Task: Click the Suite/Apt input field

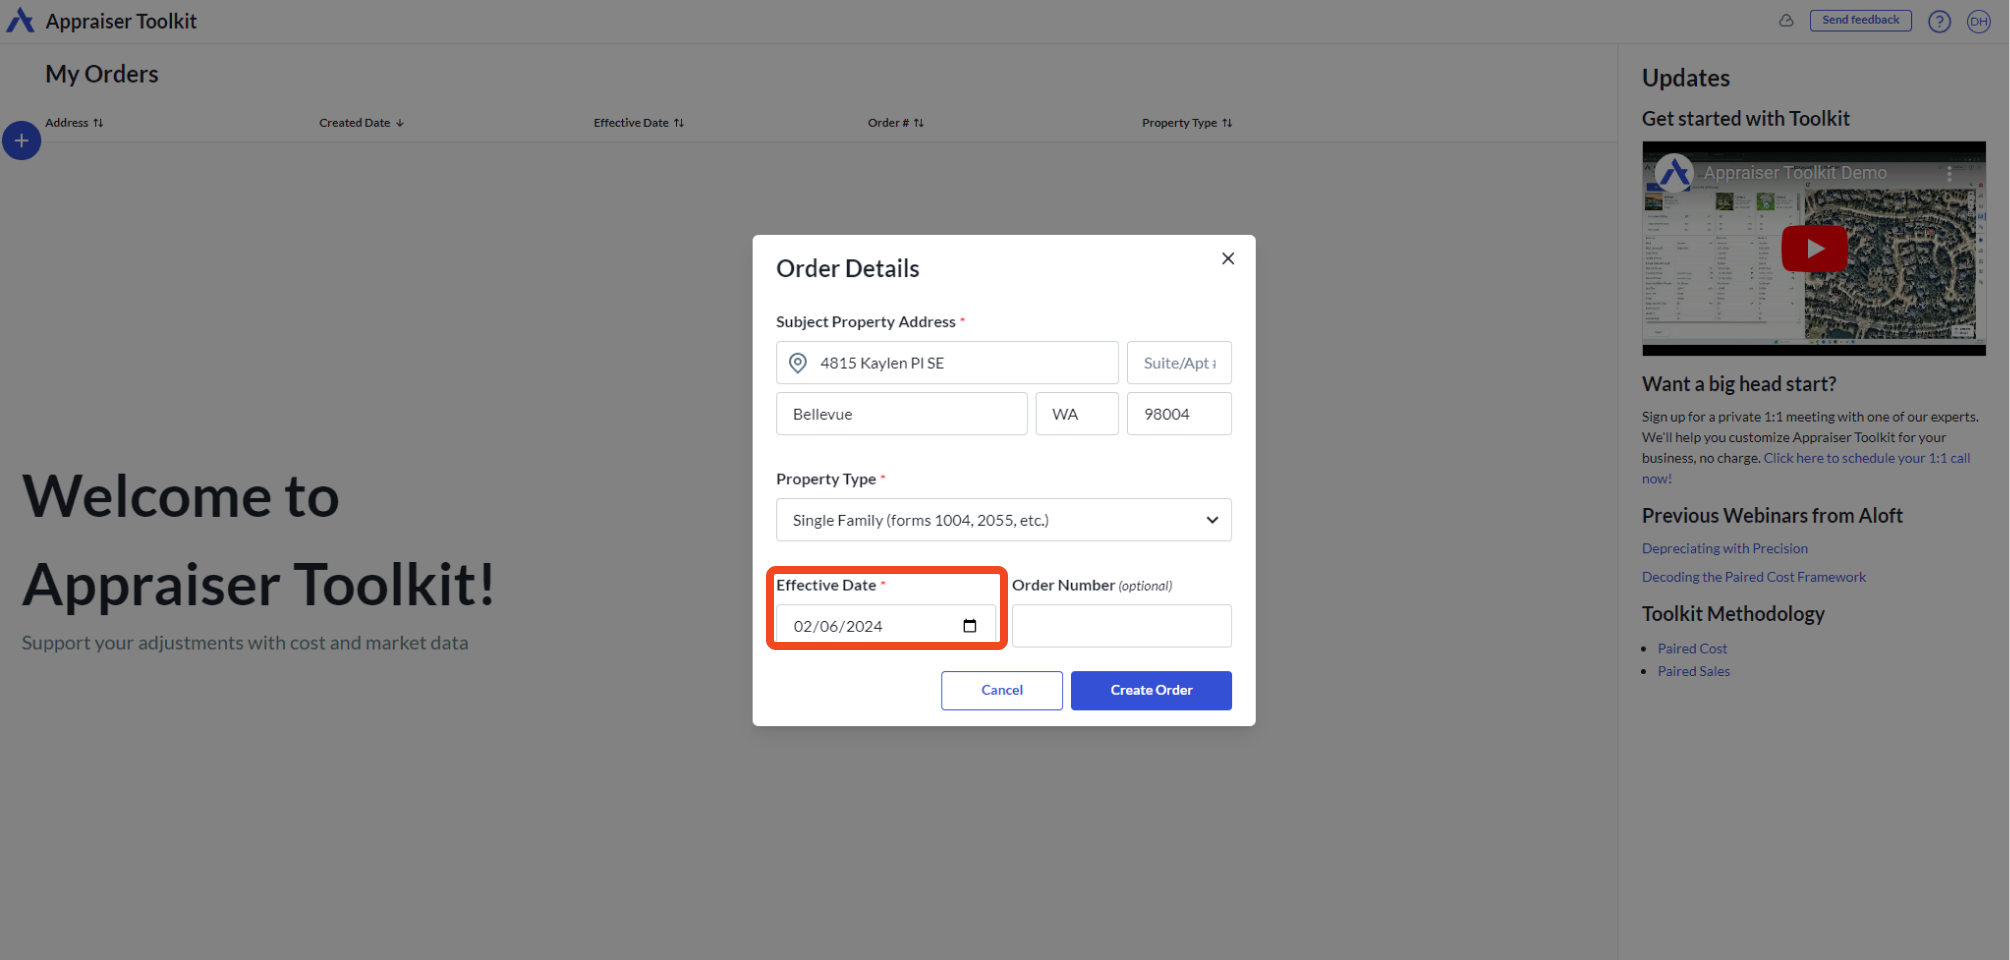Action: [x=1179, y=363]
